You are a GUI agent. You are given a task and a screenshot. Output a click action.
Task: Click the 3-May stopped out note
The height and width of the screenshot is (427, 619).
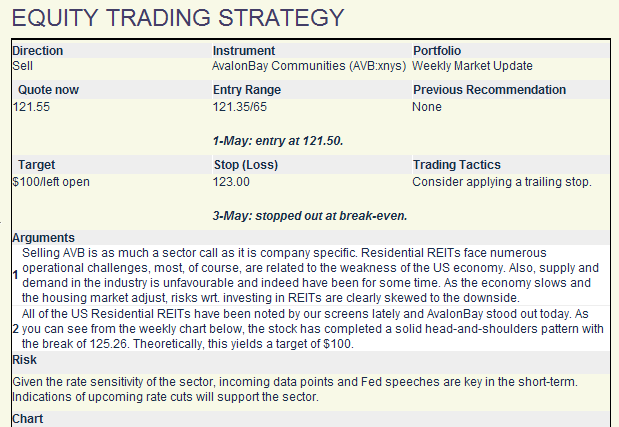pyautogui.click(x=310, y=216)
